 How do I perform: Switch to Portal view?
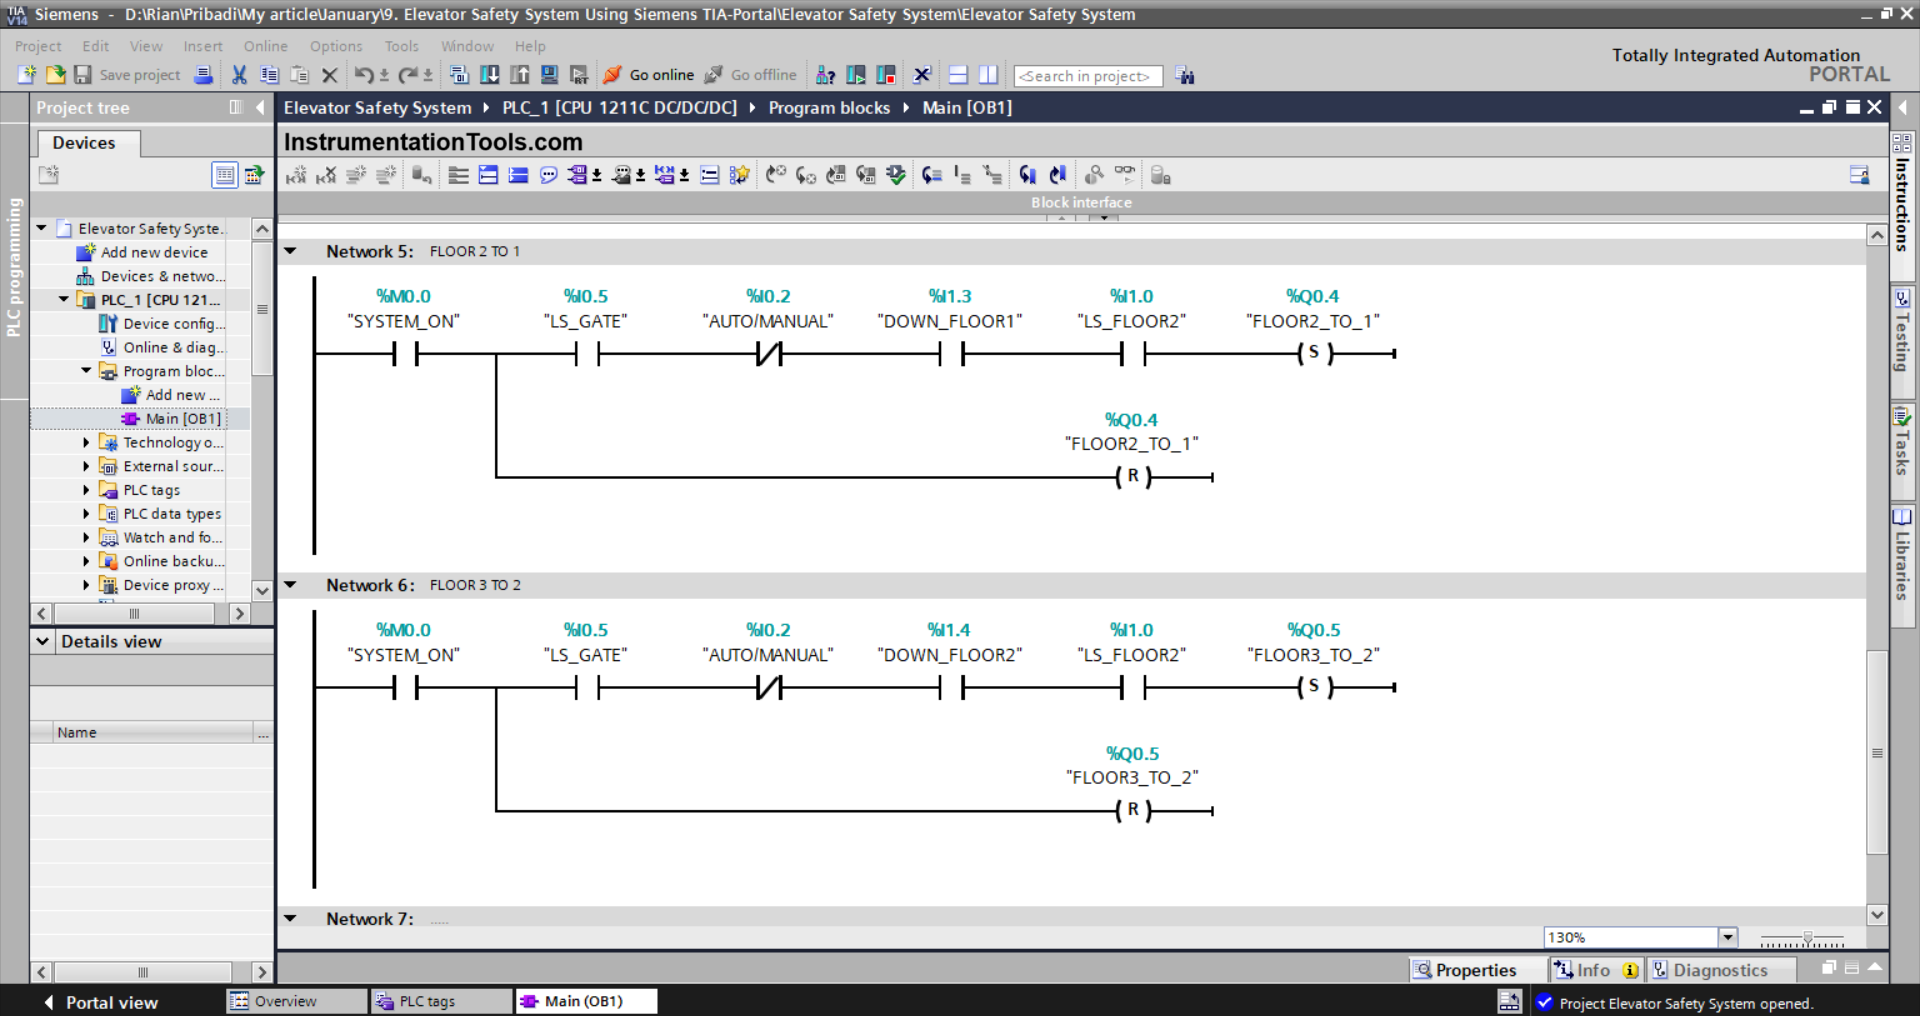pyautogui.click(x=102, y=1002)
